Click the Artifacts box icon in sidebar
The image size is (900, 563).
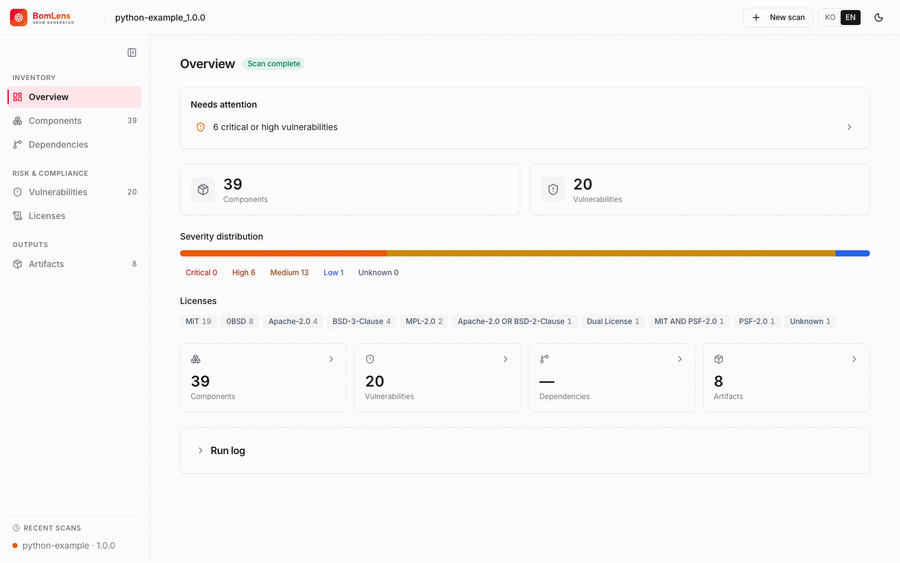[x=18, y=264]
